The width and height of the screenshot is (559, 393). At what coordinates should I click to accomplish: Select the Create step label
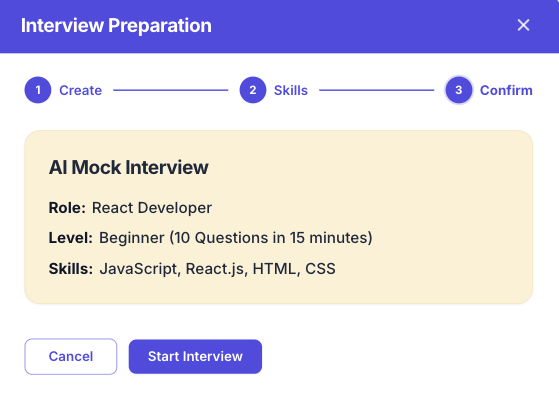tap(81, 90)
